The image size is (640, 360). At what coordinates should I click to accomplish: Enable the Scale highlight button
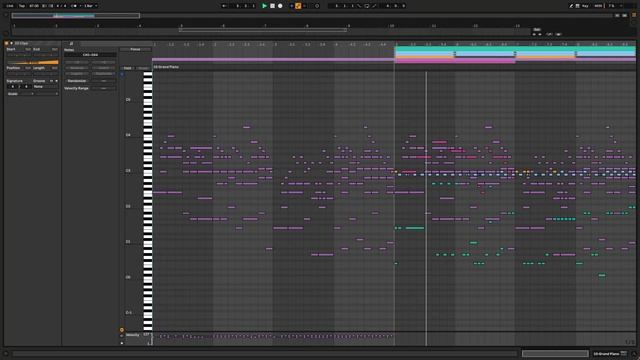tap(143, 68)
